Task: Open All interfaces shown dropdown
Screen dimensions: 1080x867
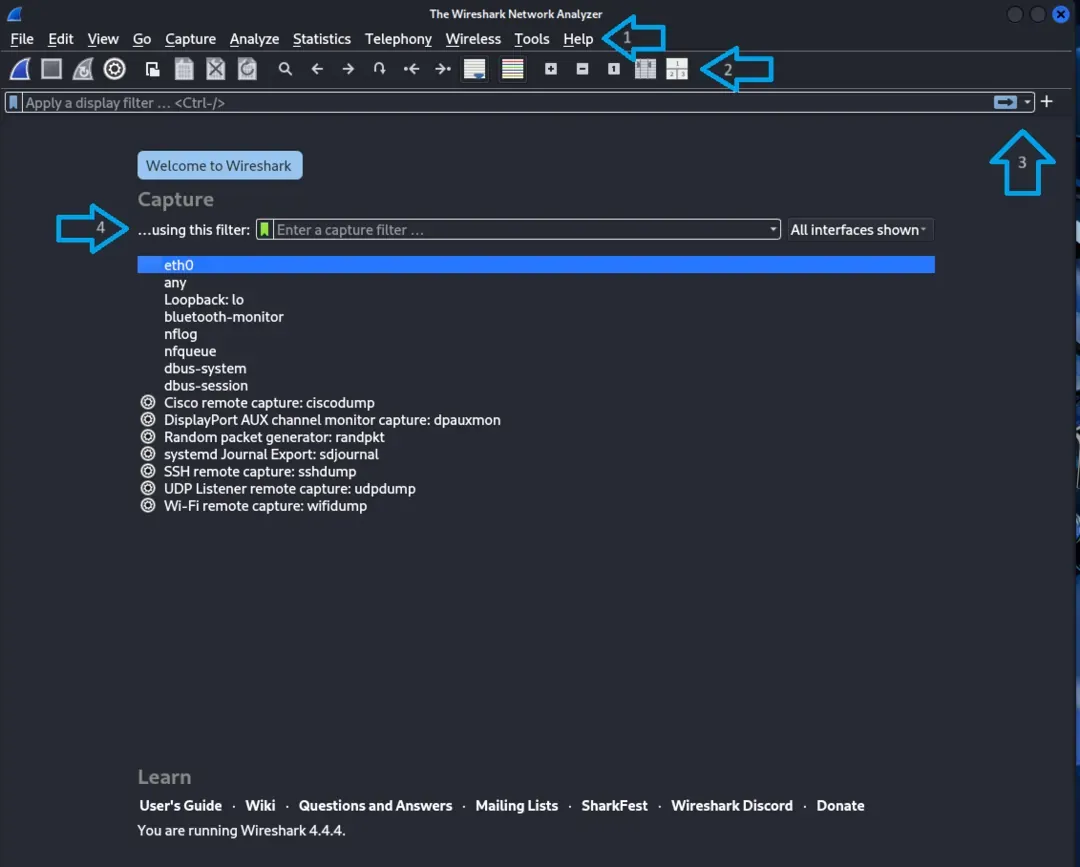Action: point(858,229)
